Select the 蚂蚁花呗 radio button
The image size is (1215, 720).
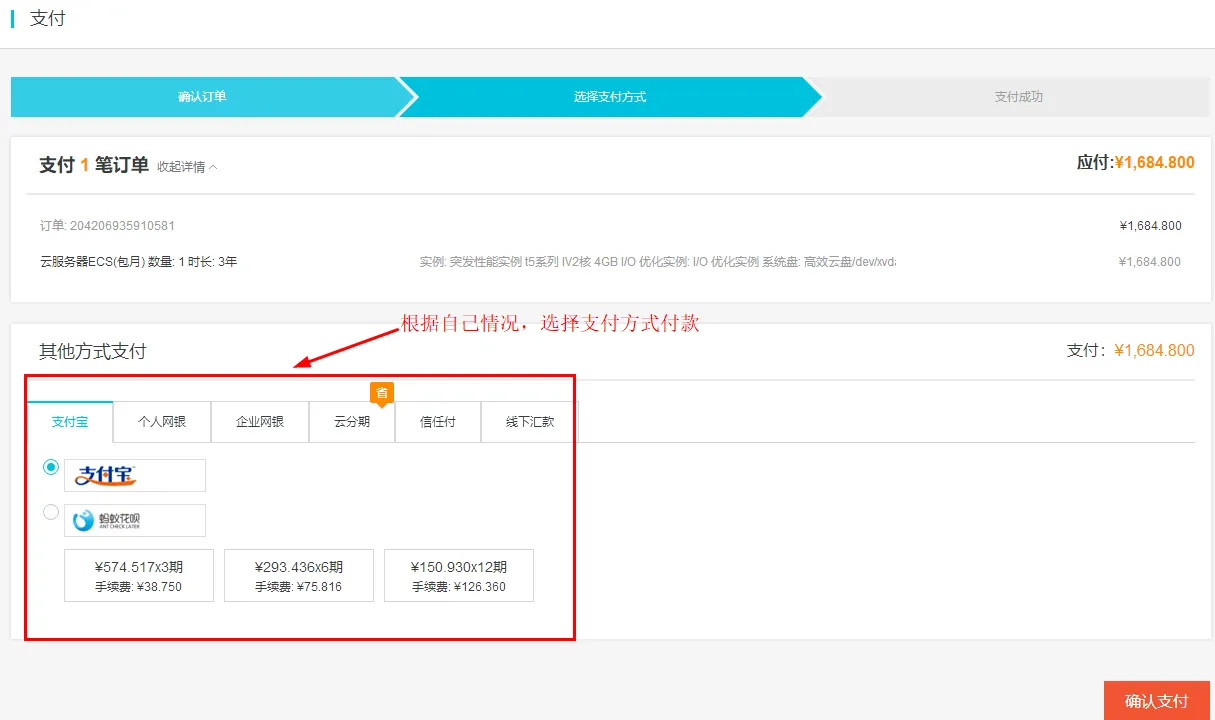[x=51, y=512]
